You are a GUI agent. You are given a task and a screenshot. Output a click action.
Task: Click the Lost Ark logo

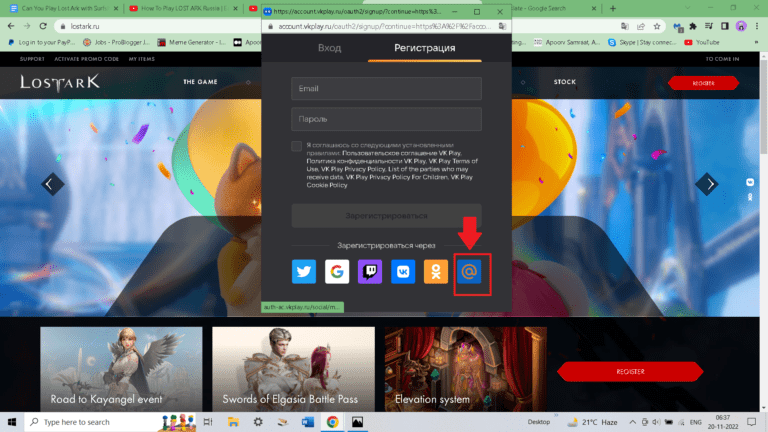pos(60,83)
